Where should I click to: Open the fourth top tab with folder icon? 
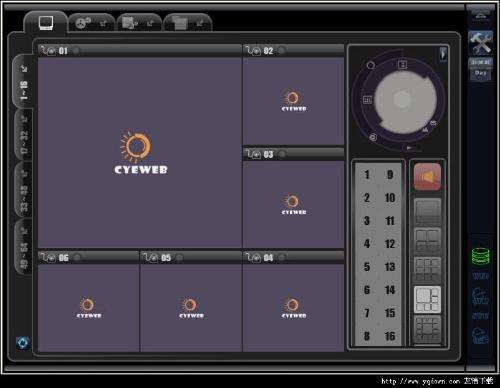(x=179, y=23)
